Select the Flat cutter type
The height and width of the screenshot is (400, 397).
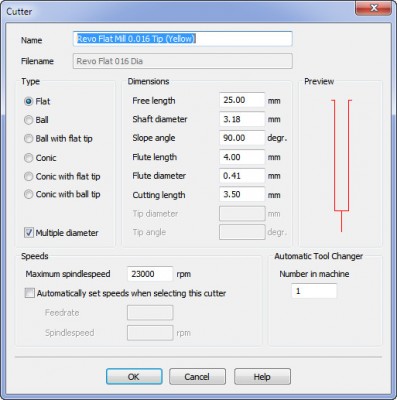click(29, 101)
